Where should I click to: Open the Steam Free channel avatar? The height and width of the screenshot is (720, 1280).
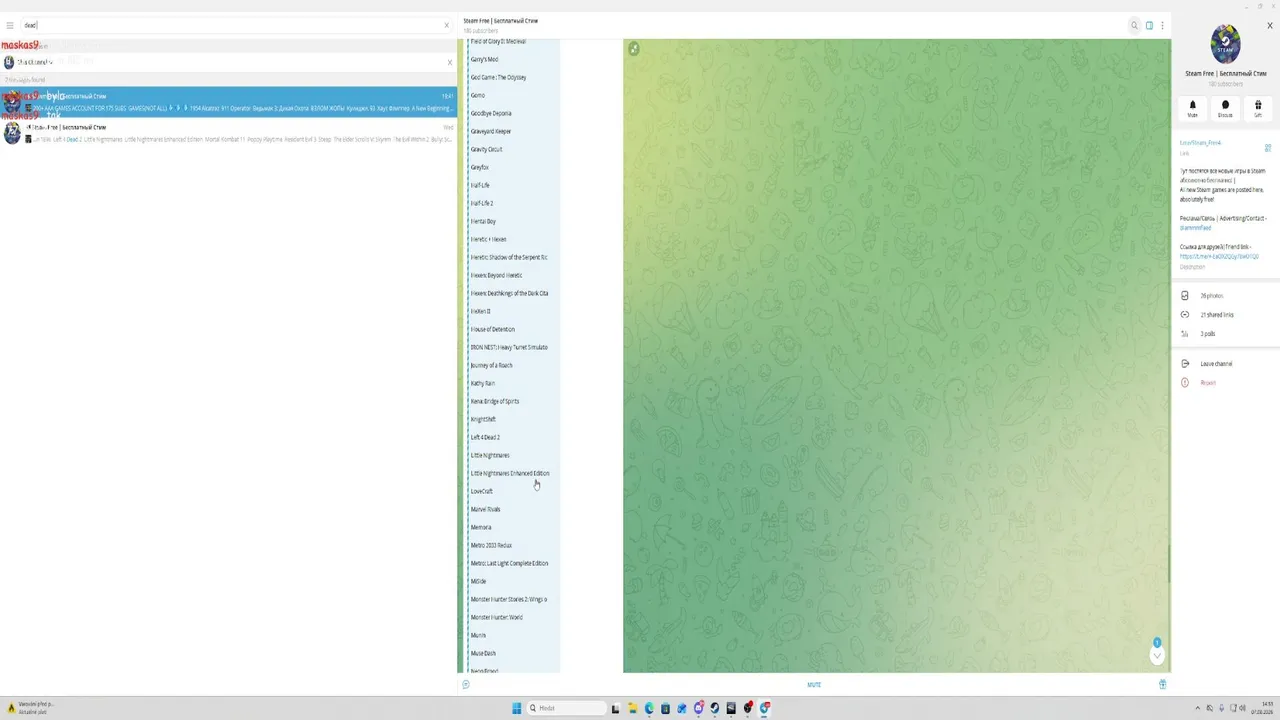point(1225,44)
